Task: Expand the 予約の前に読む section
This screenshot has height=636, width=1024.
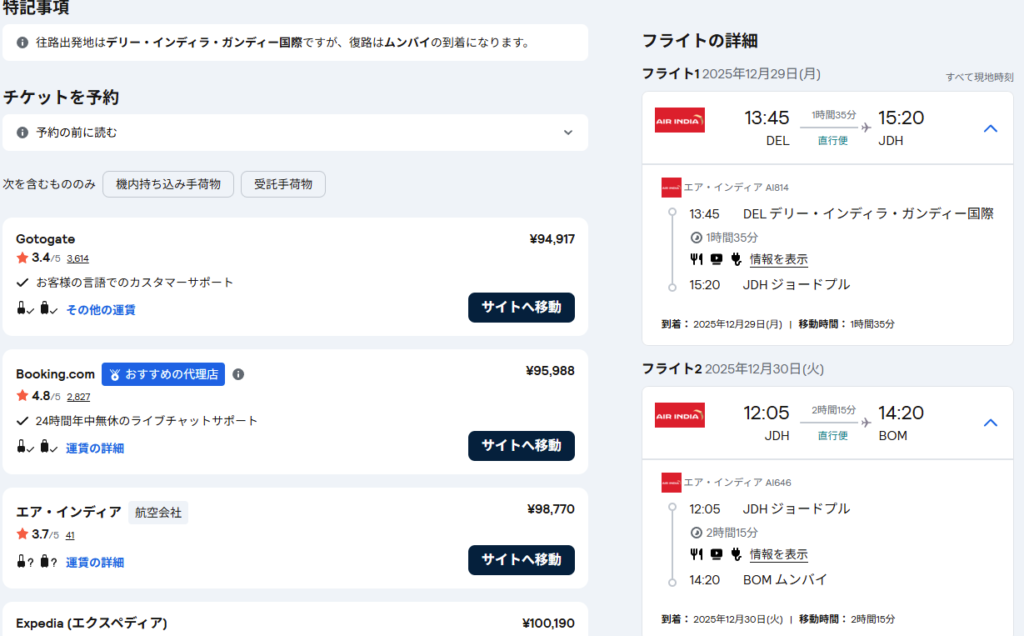Action: point(568,132)
